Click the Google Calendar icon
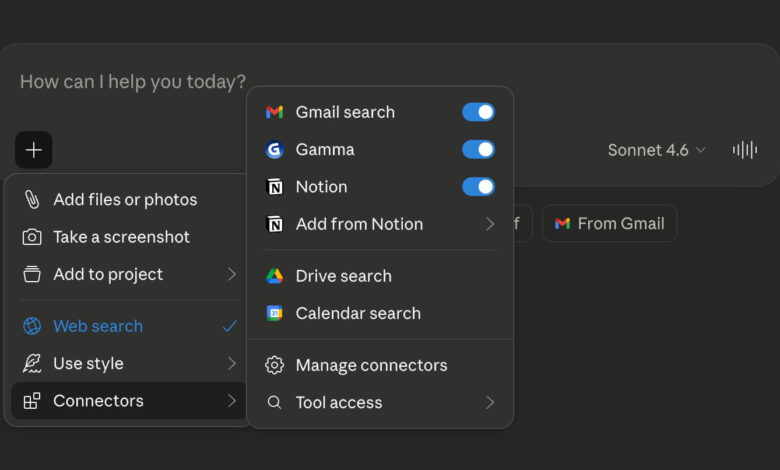780x470 pixels. click(274, 313)
